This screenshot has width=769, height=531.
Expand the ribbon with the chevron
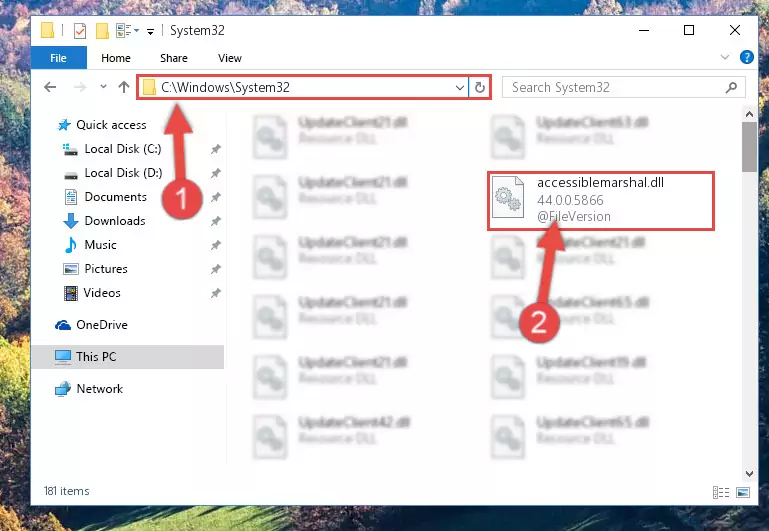click(x=724, y=57)
